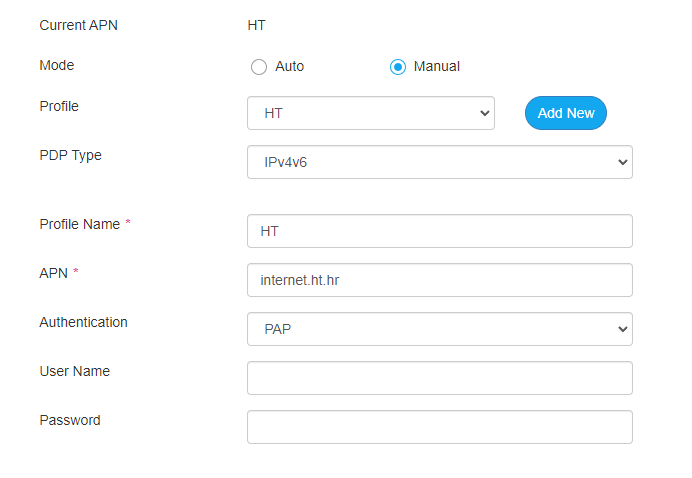Image resolution: width=692 pixels, height=478 pixels.
Task: Click the Profile label beside the HT dropdown
Action: pos(59,106)
